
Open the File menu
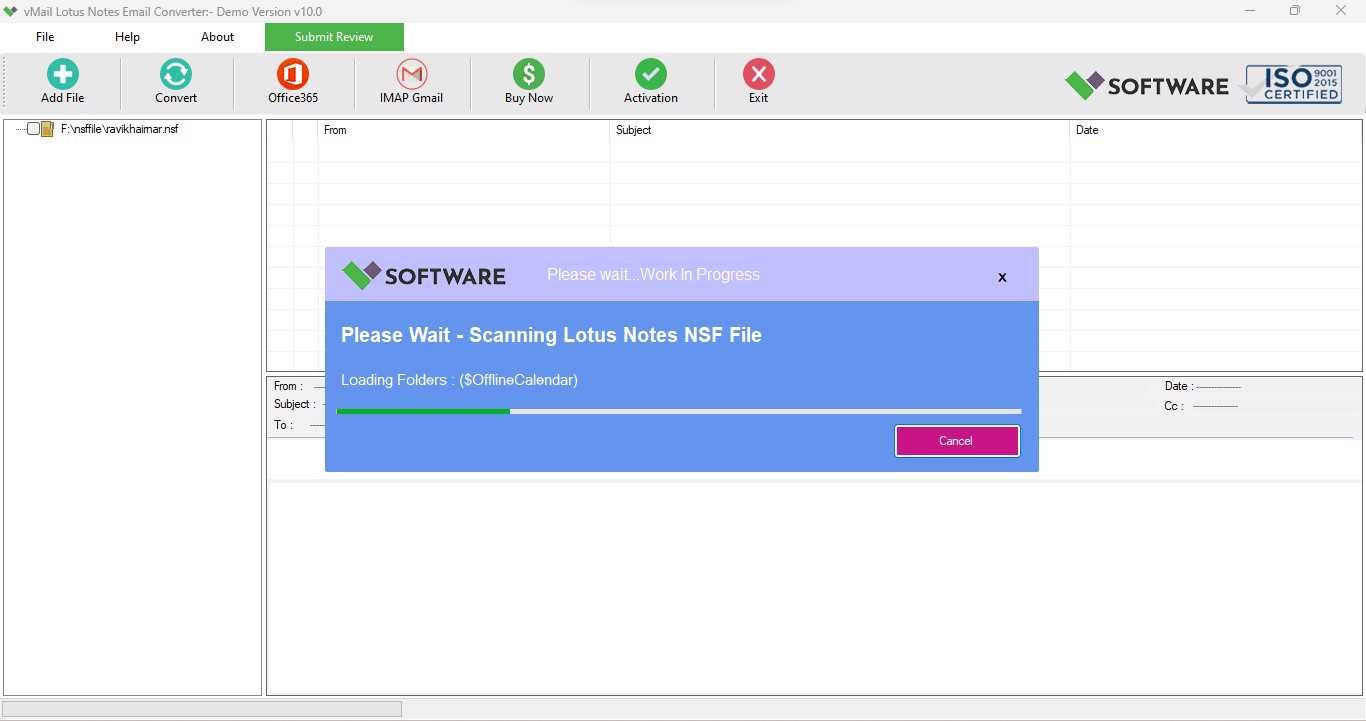45,37
